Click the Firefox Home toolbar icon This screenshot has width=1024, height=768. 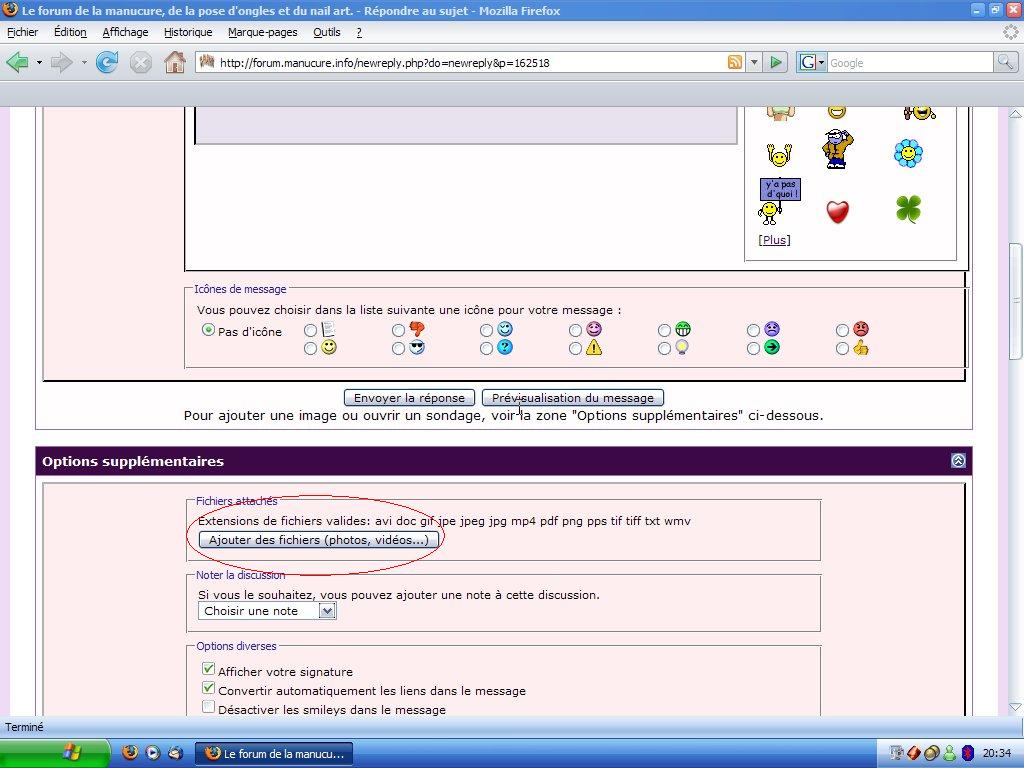click(174, 62)
